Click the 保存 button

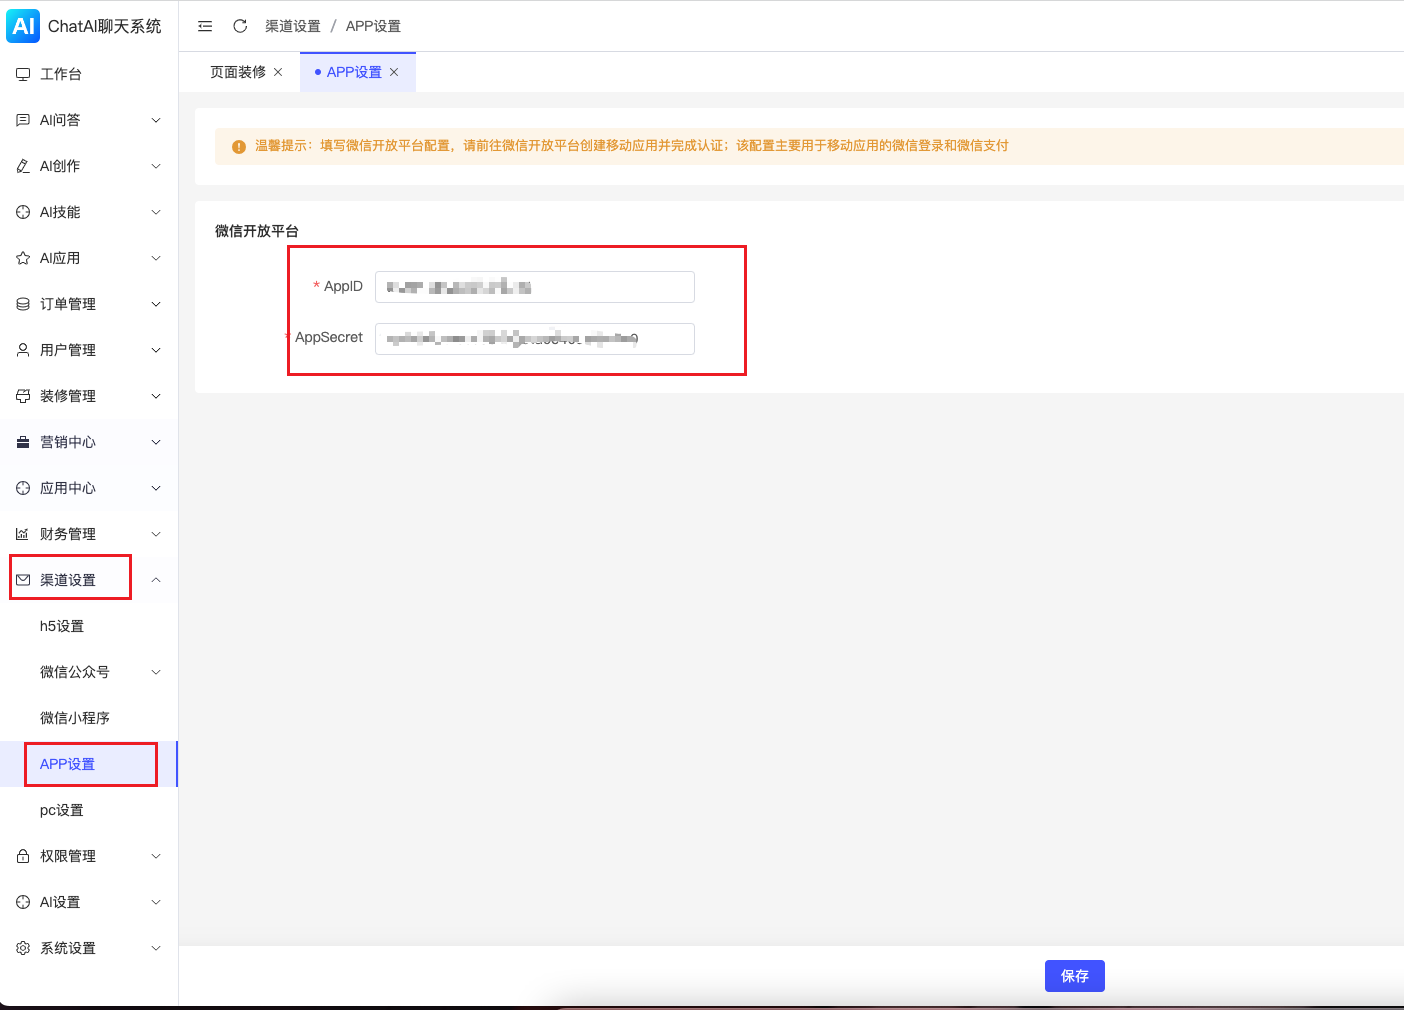pyautogui.click(x=1075, y=976)
